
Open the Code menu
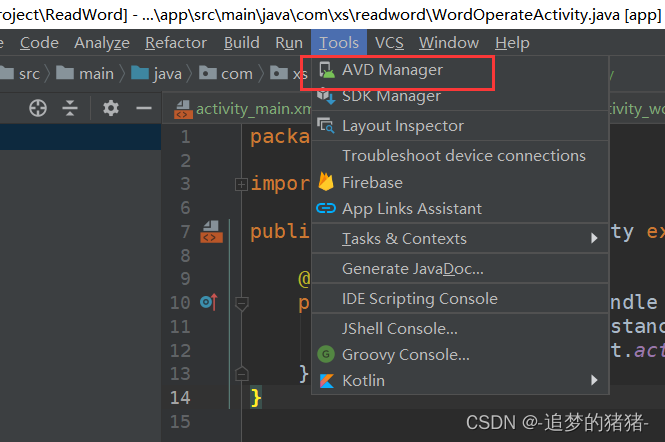[39, 43]
